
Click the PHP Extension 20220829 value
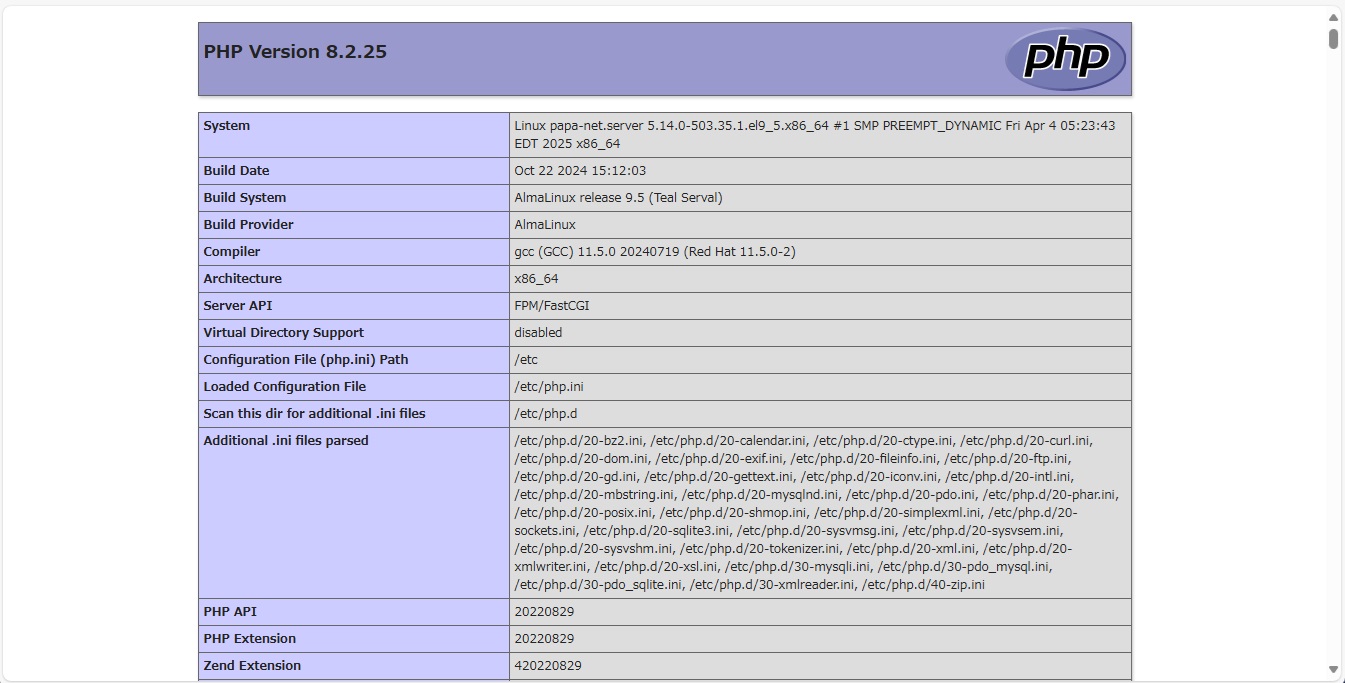click(x=544, y=639)
